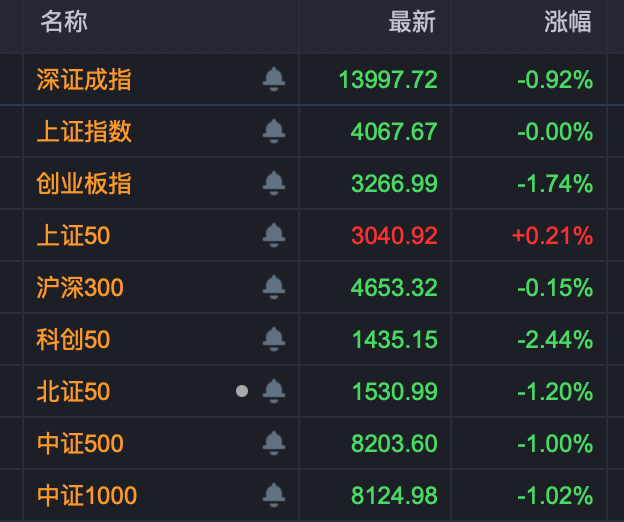Set the alert bell for 中证500
Image resolution: width=624 pixels, height=522 pixels.
click(274, 444)
